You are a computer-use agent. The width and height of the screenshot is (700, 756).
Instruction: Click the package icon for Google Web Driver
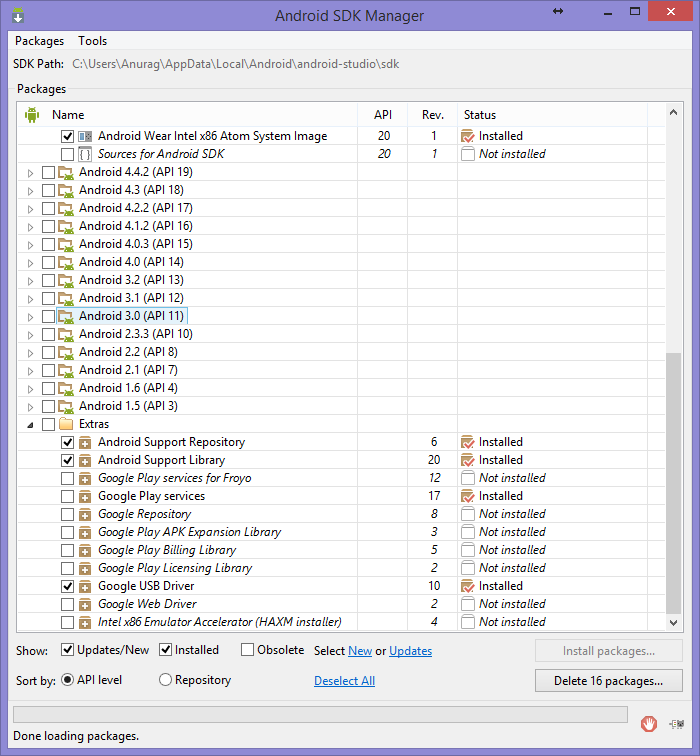(85, 604)
